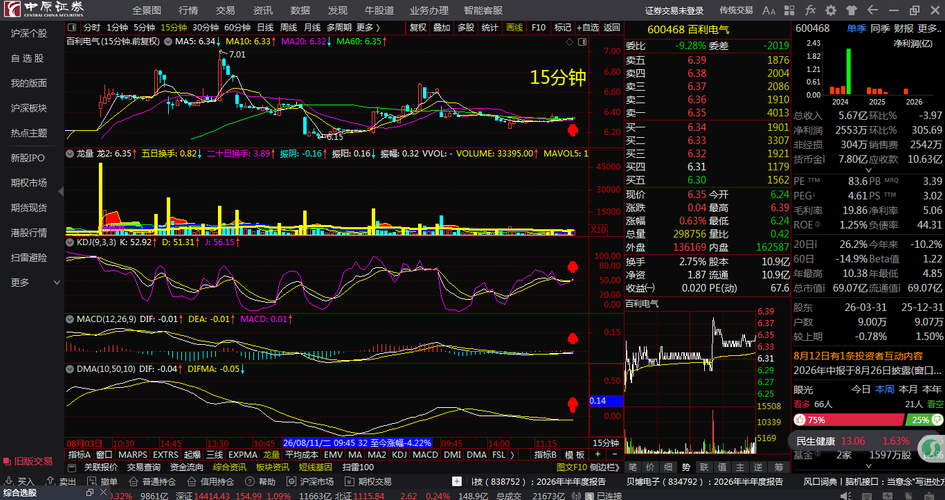Click the plus box in news ticker

(x=457, y=481)
